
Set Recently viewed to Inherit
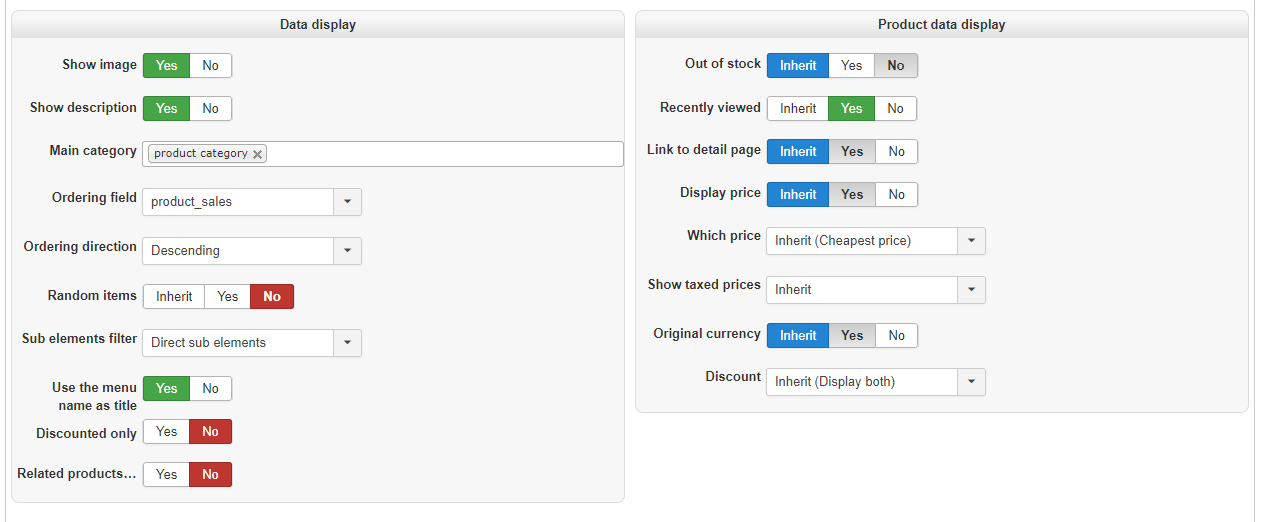798,109
